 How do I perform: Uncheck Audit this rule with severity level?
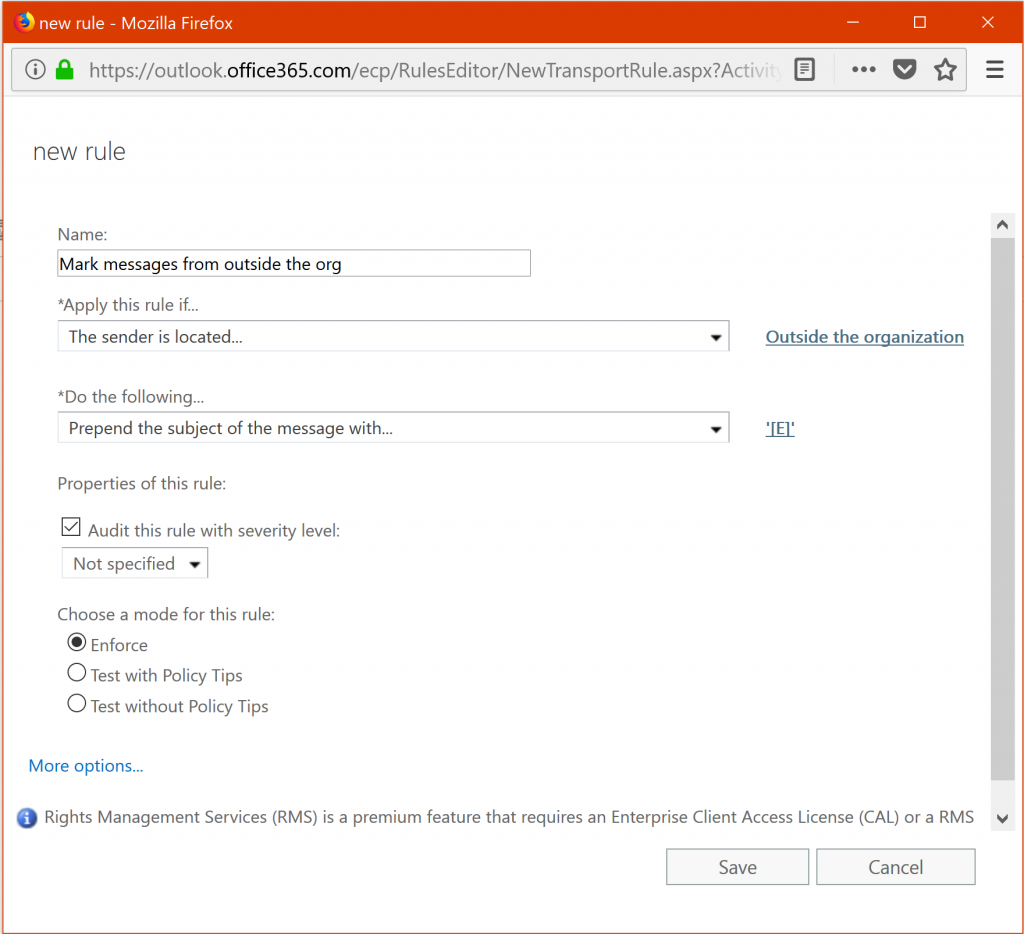pos(71,526)
